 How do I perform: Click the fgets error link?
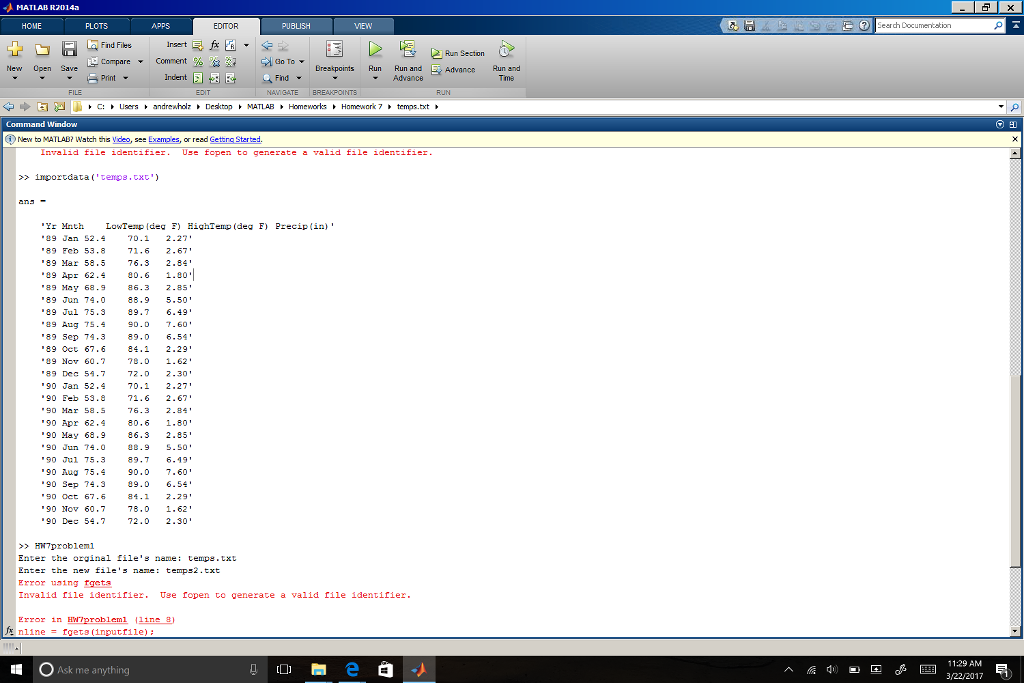coord(97,582)
